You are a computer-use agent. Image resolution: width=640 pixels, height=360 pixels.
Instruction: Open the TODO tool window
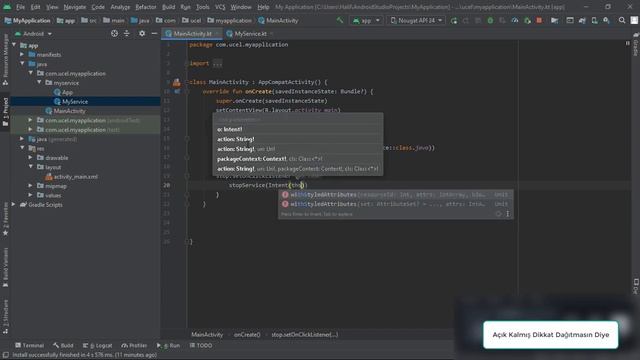pos(200,345)
